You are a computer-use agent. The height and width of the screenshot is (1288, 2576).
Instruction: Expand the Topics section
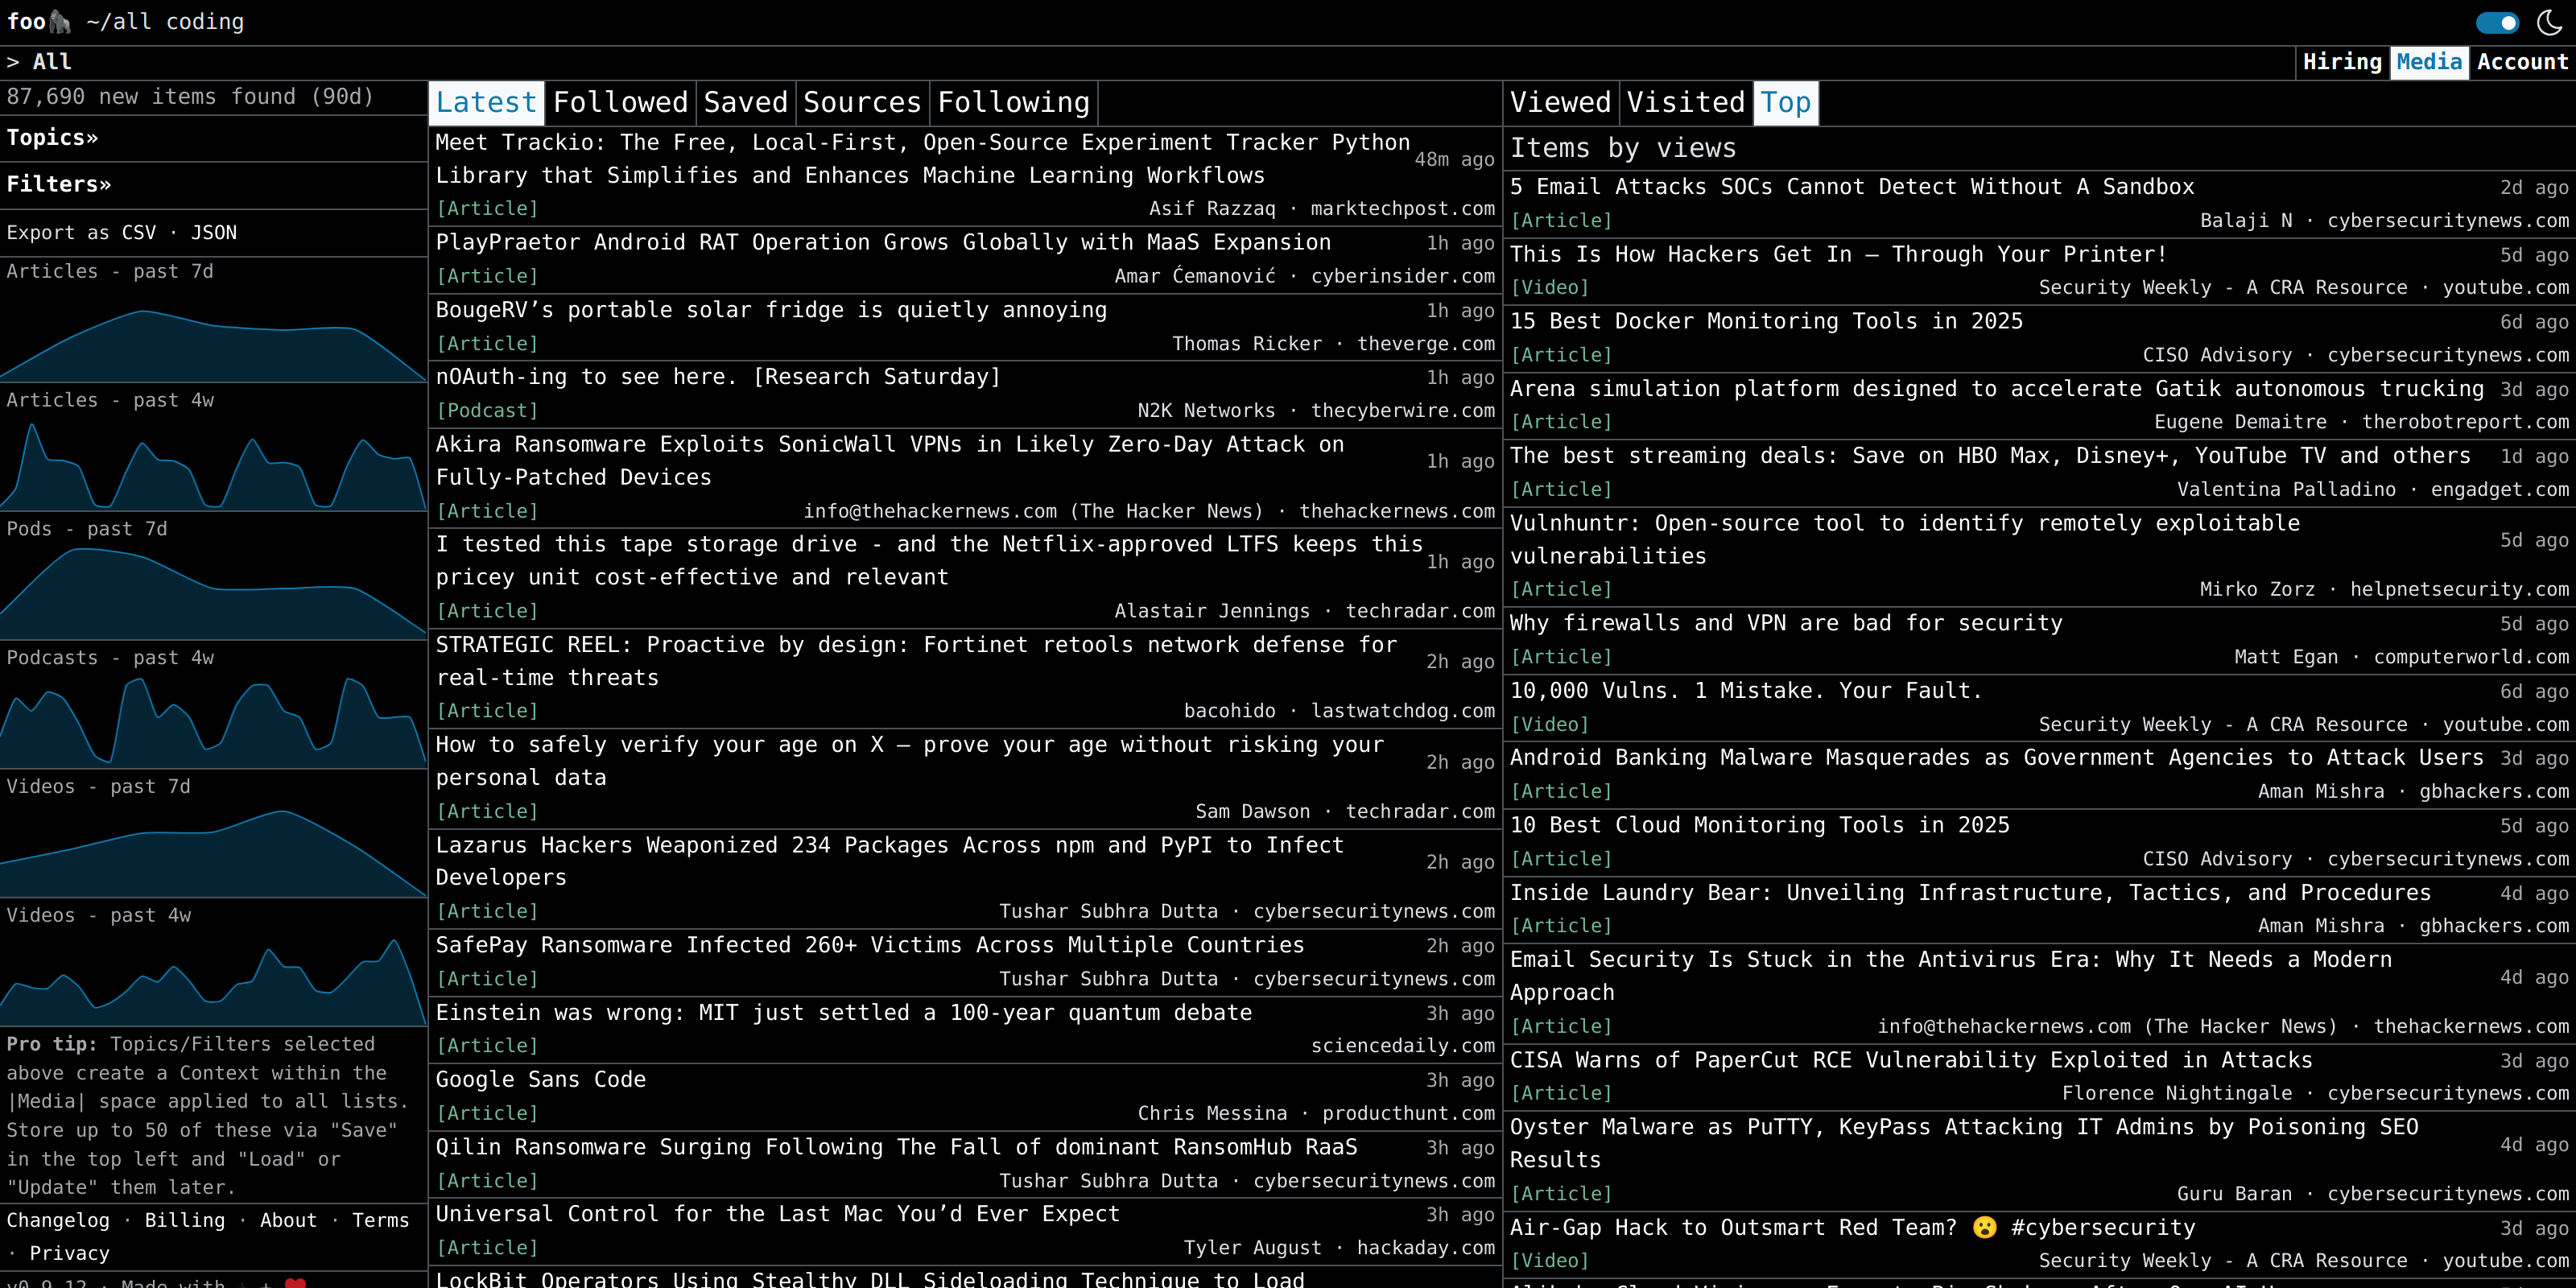point(53,137)
